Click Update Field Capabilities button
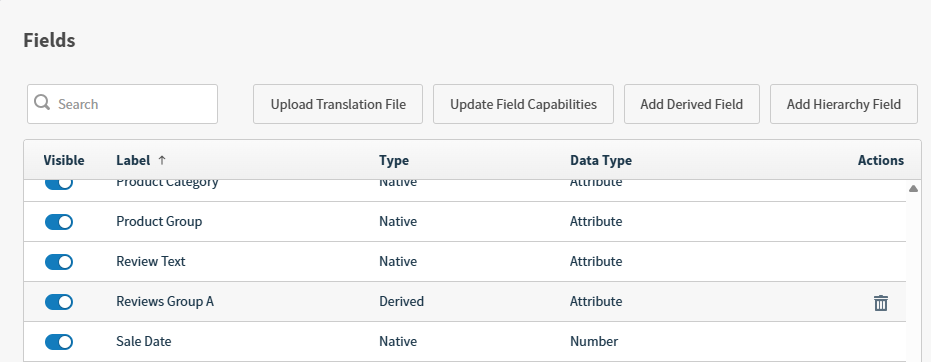Viewport: 931px width, 362px height. [523, 104]
